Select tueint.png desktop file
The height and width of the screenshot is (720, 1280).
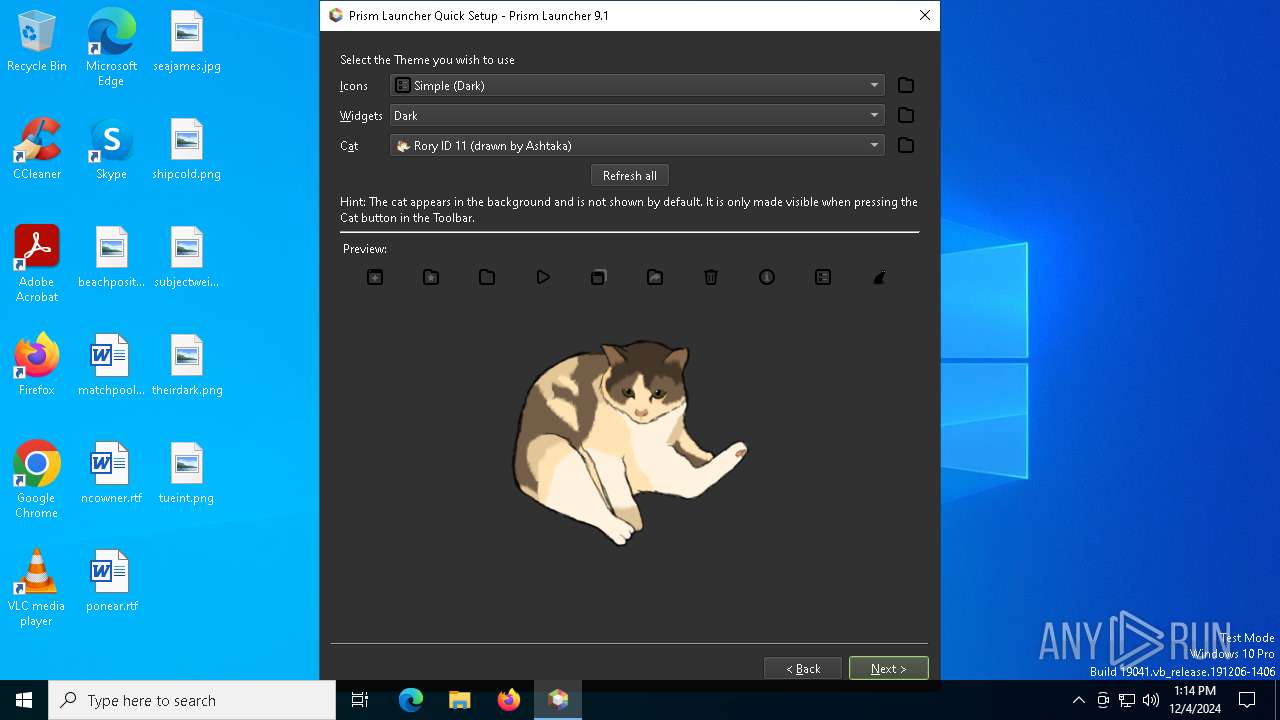tap(187, 474)
